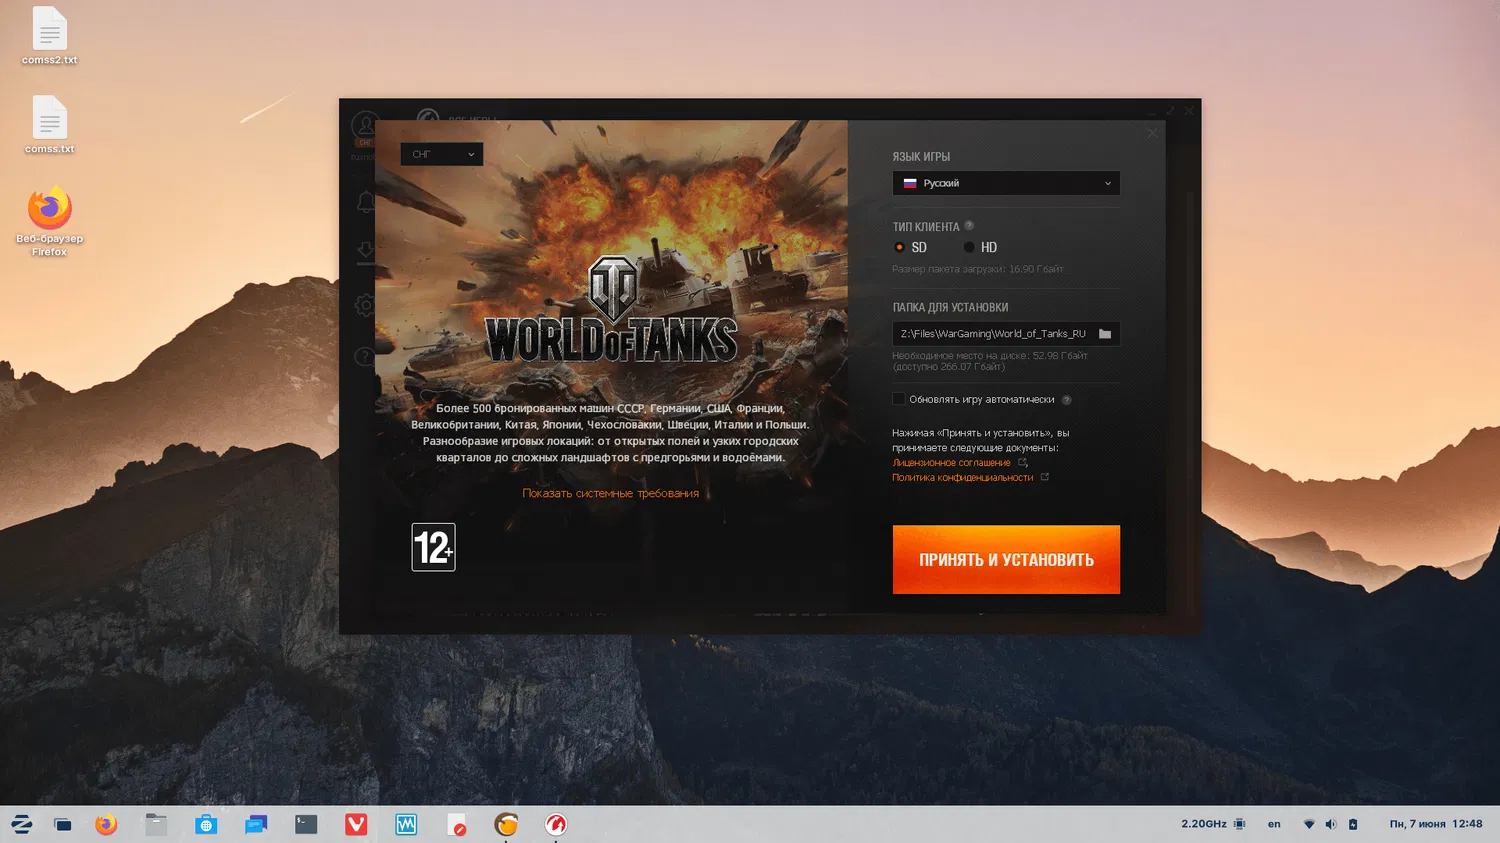Click the orange Wargaming Game Center taskbar icon
The width and height of the screenshot is (1500, 843).
(506, 824)
